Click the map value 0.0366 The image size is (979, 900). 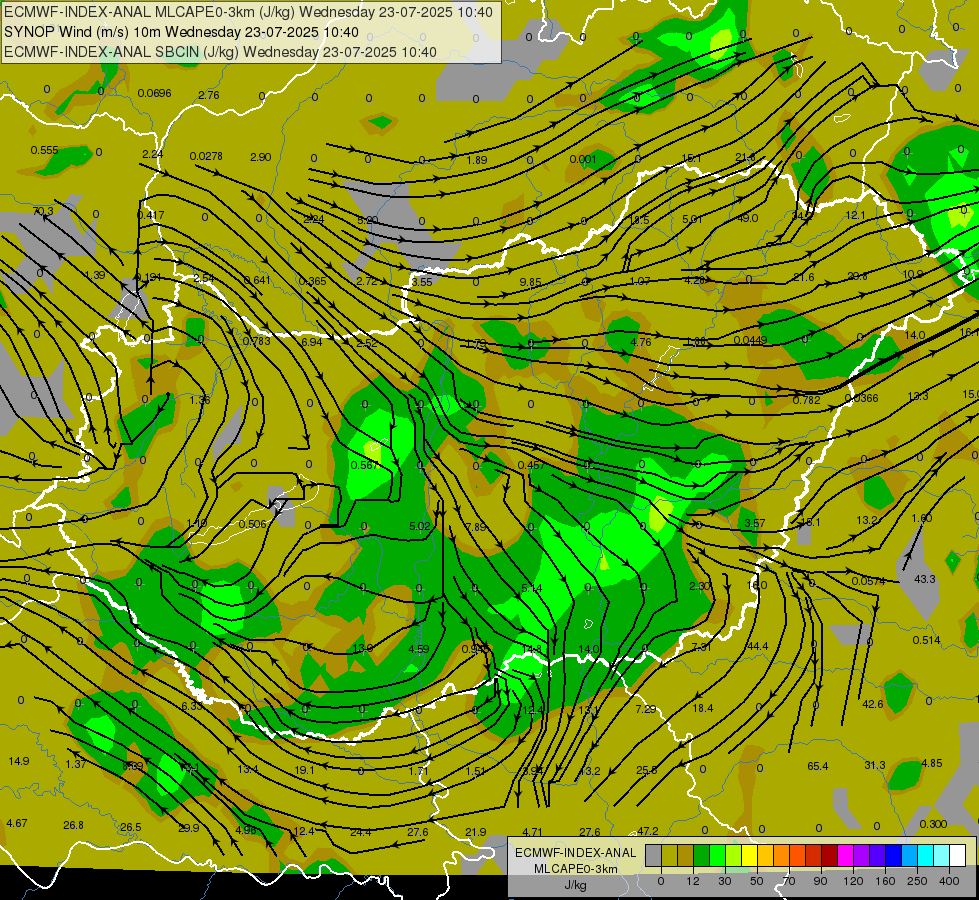[x=861, y=398]
